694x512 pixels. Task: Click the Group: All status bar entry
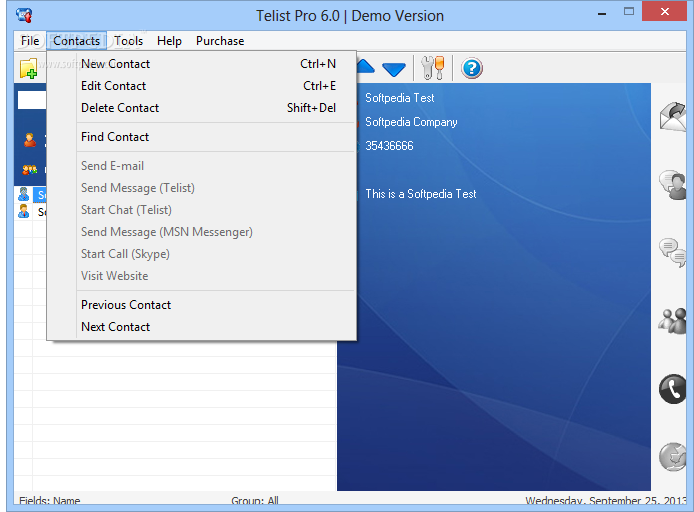(x=254, y=500)
